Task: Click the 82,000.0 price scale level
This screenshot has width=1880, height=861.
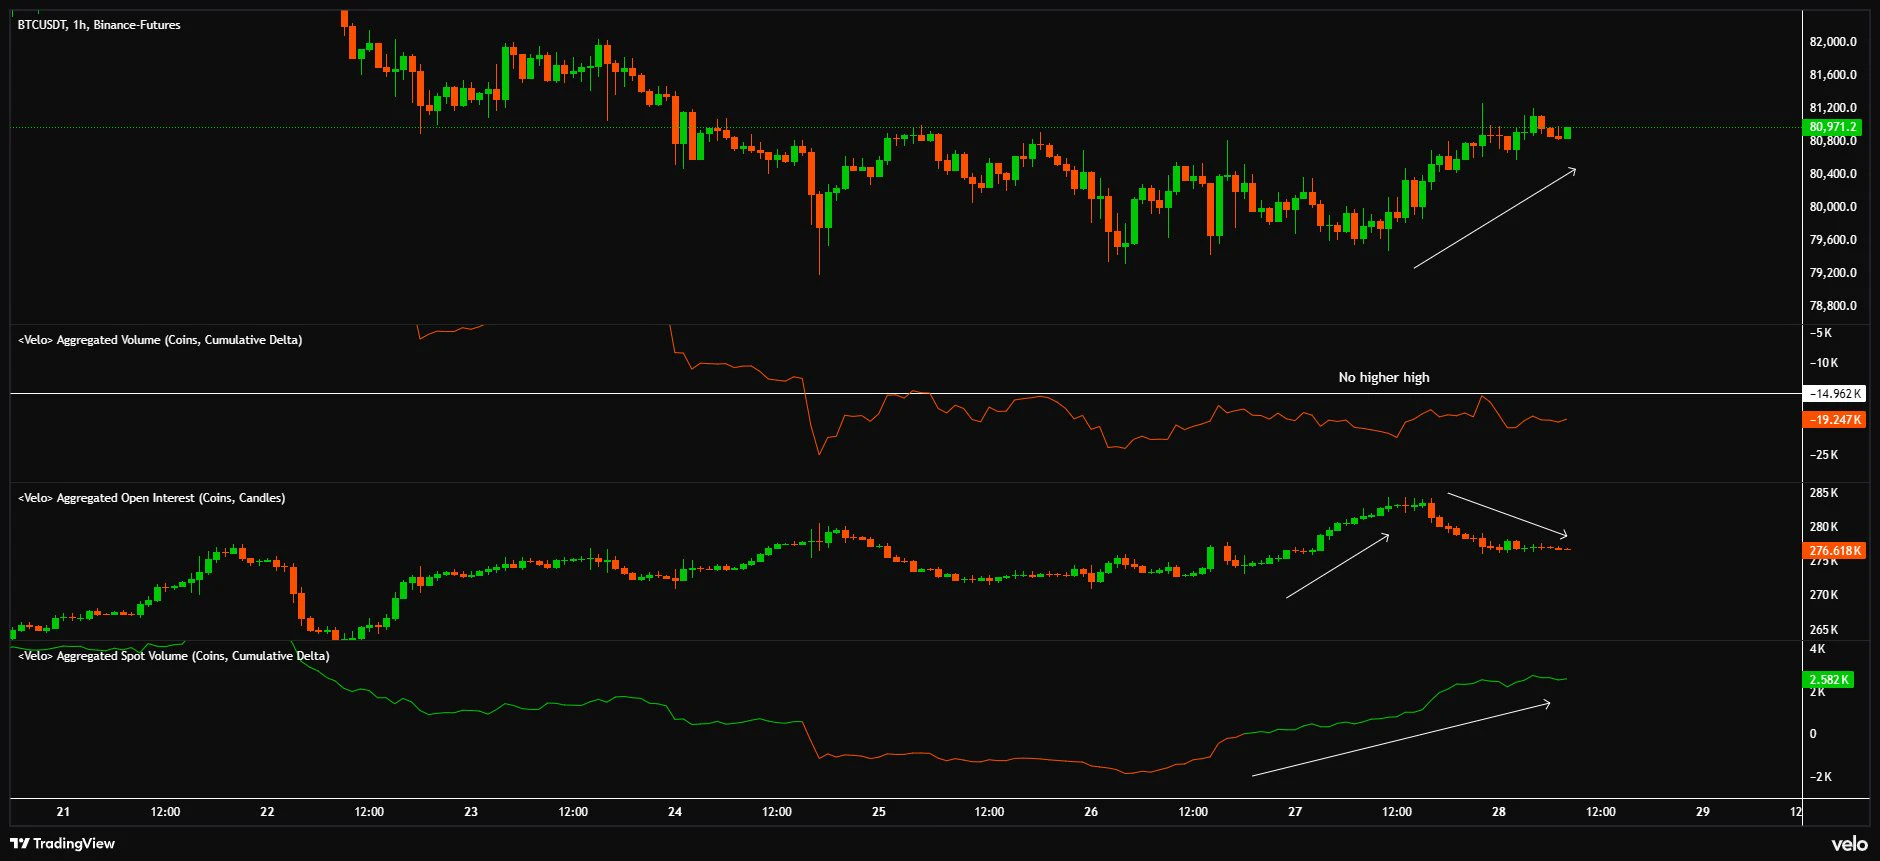Action: click(x=1833, y=42)
